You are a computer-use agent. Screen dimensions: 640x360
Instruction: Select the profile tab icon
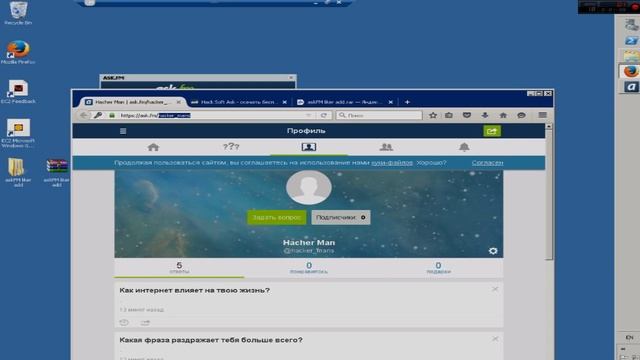(x=309, y=147)
